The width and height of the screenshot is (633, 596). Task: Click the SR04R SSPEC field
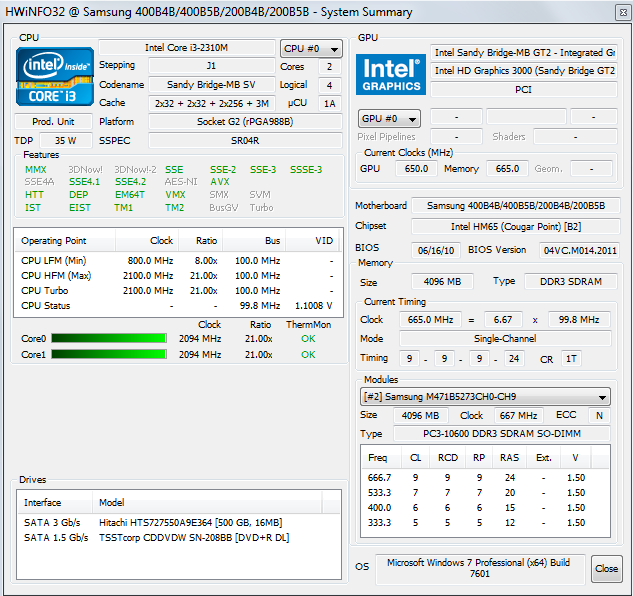coord(245,141)
